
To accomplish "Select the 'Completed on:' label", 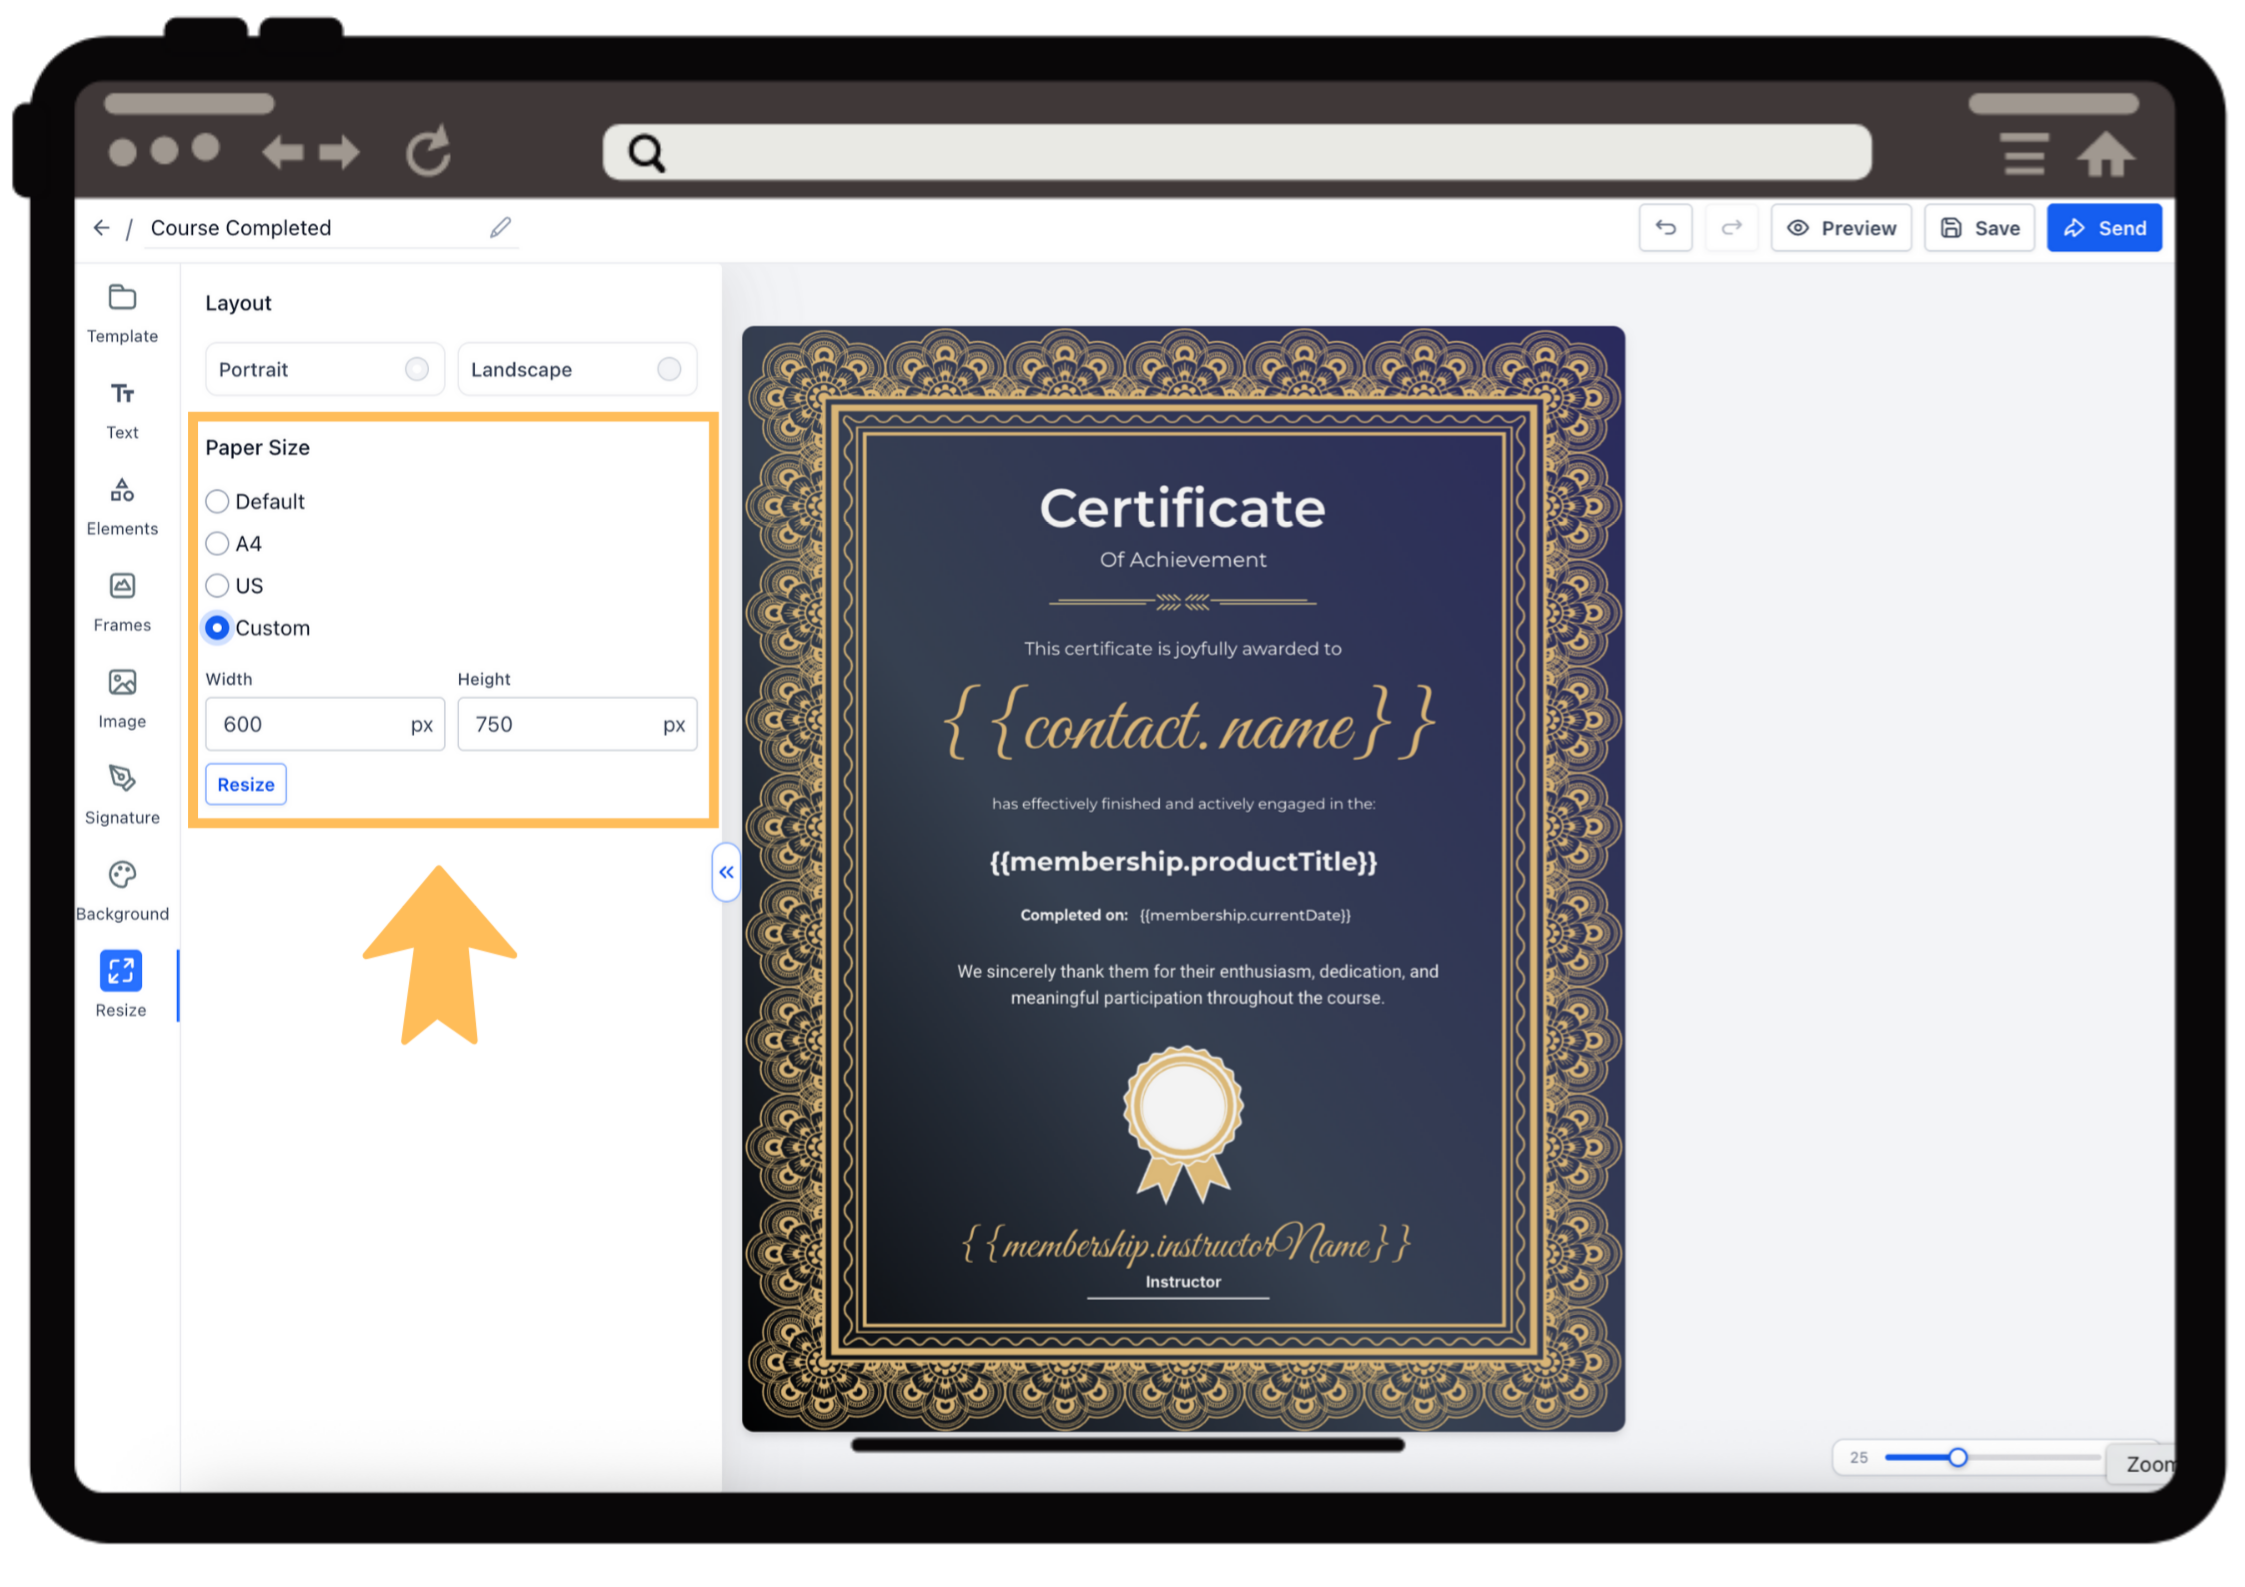I will (x=1074, y=915).
